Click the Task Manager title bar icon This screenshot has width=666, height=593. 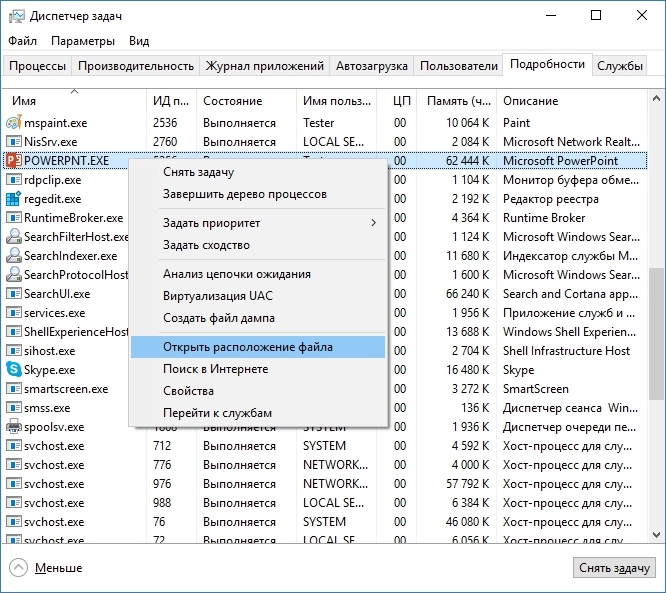17,16
